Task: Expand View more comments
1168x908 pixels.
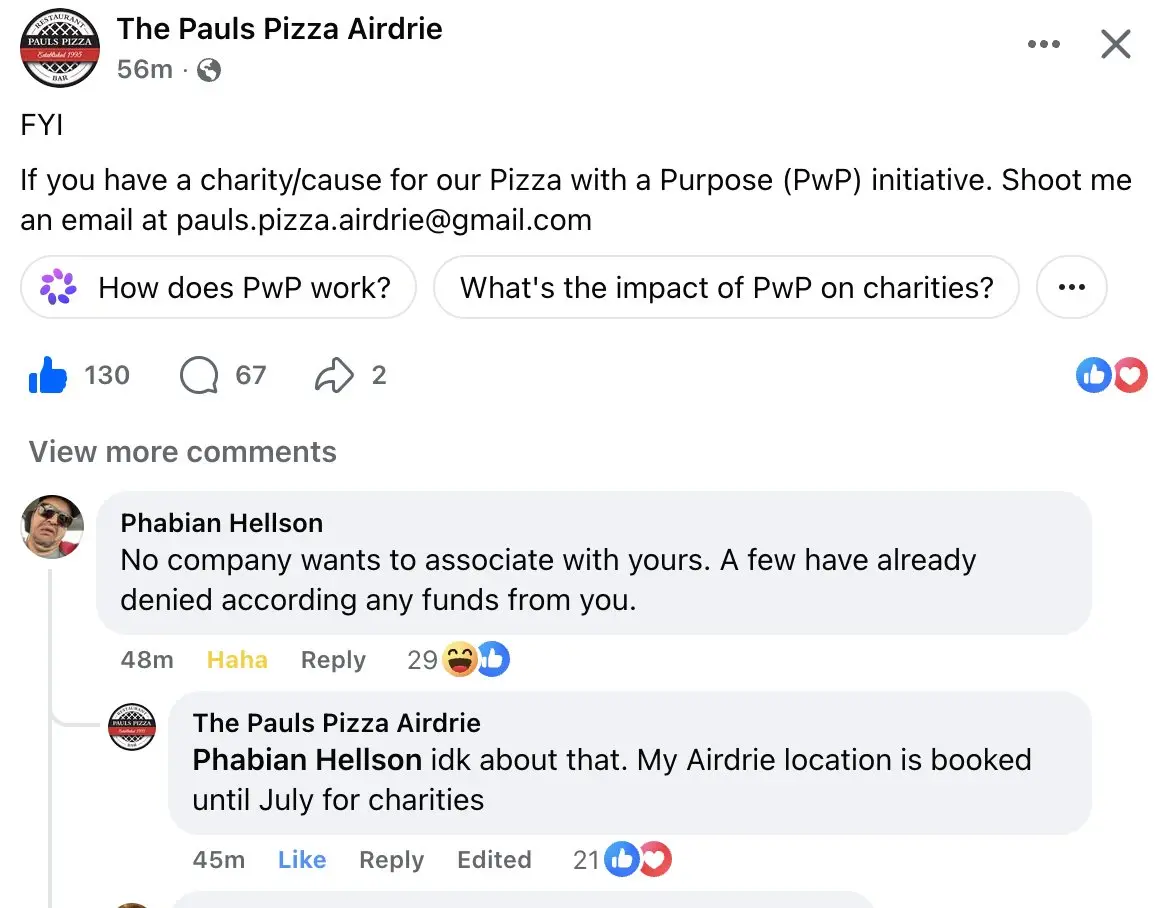Action: click(183, 452)
